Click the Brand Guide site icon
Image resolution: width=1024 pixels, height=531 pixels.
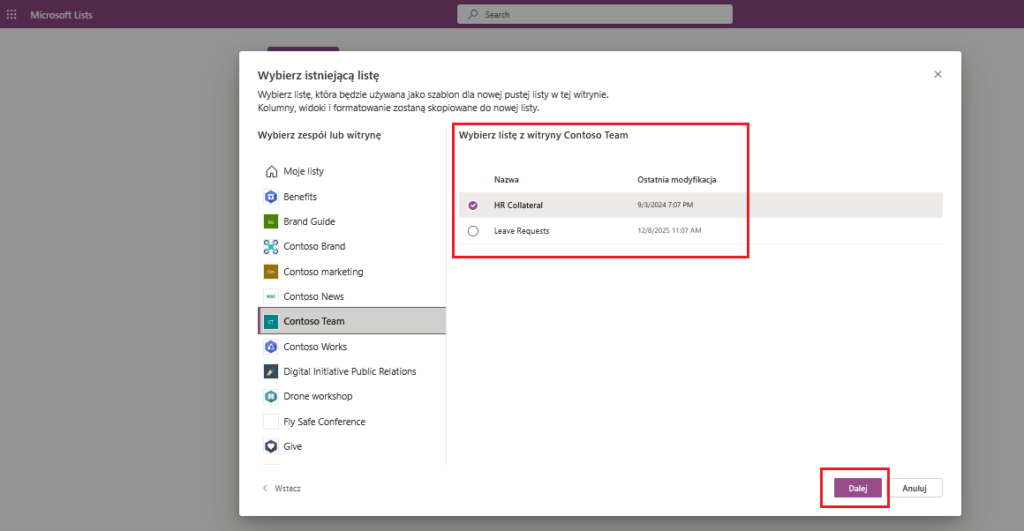tap(270, 222)
